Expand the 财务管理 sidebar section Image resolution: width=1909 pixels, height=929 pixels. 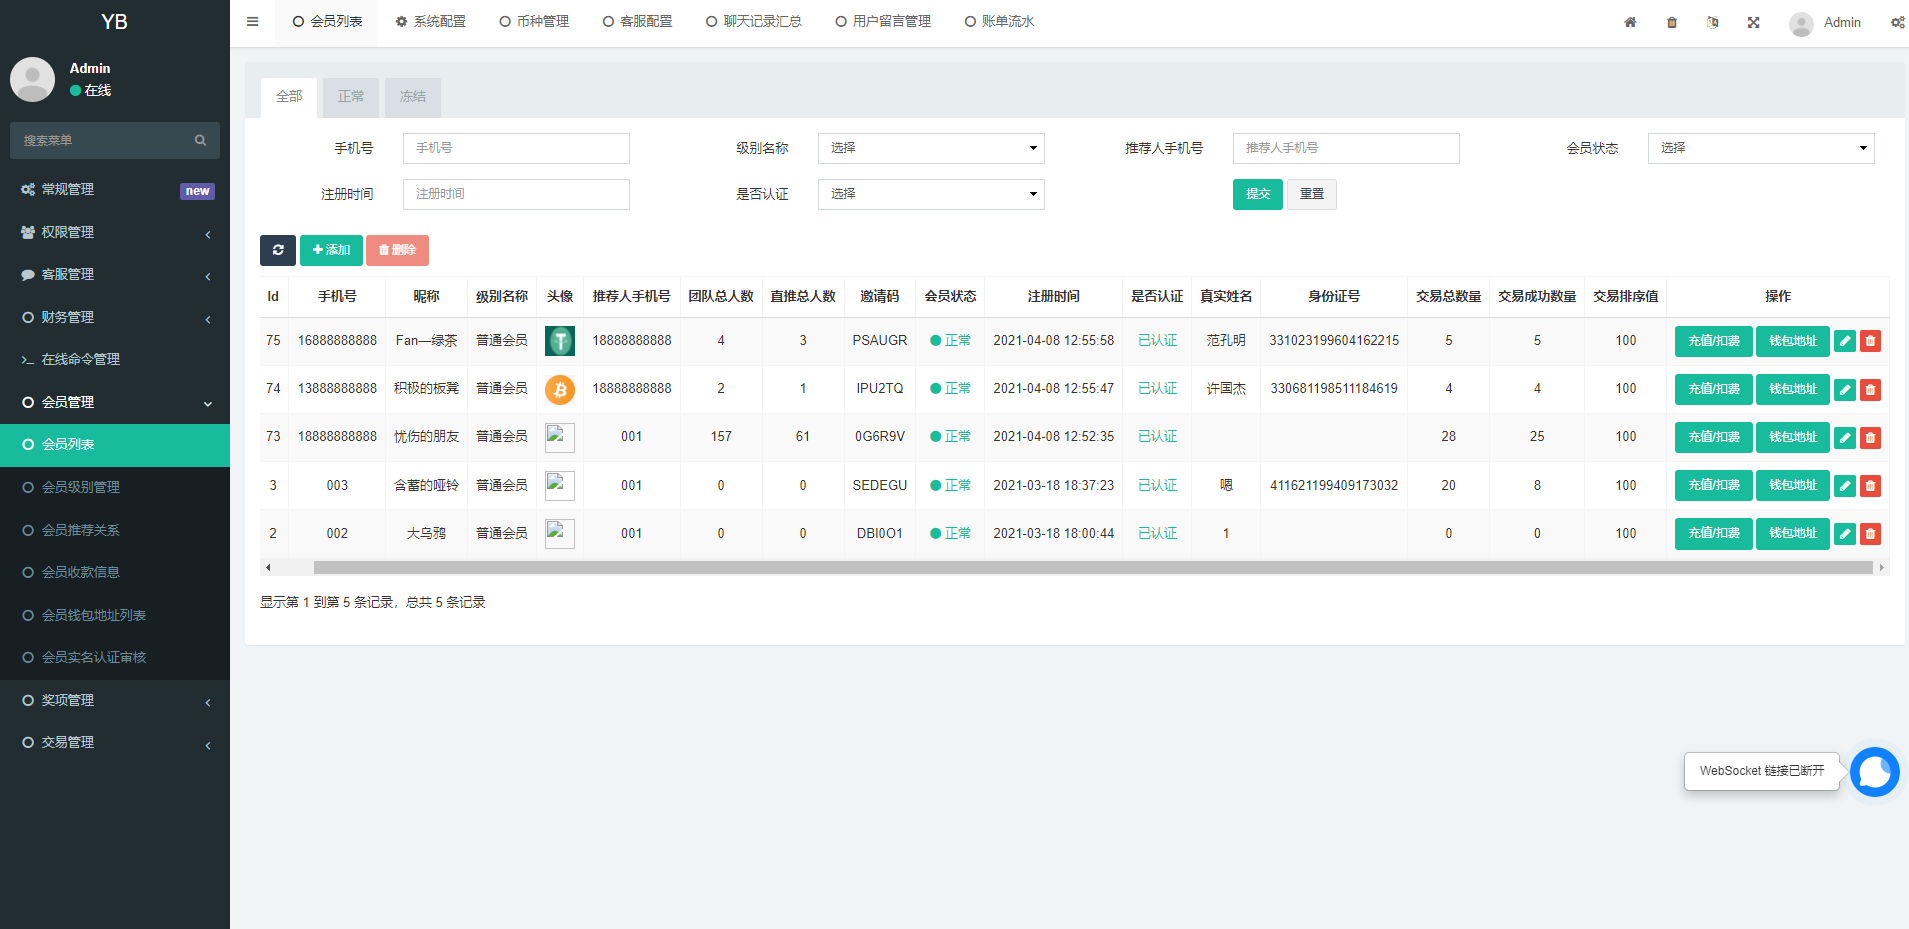[114, 317]
